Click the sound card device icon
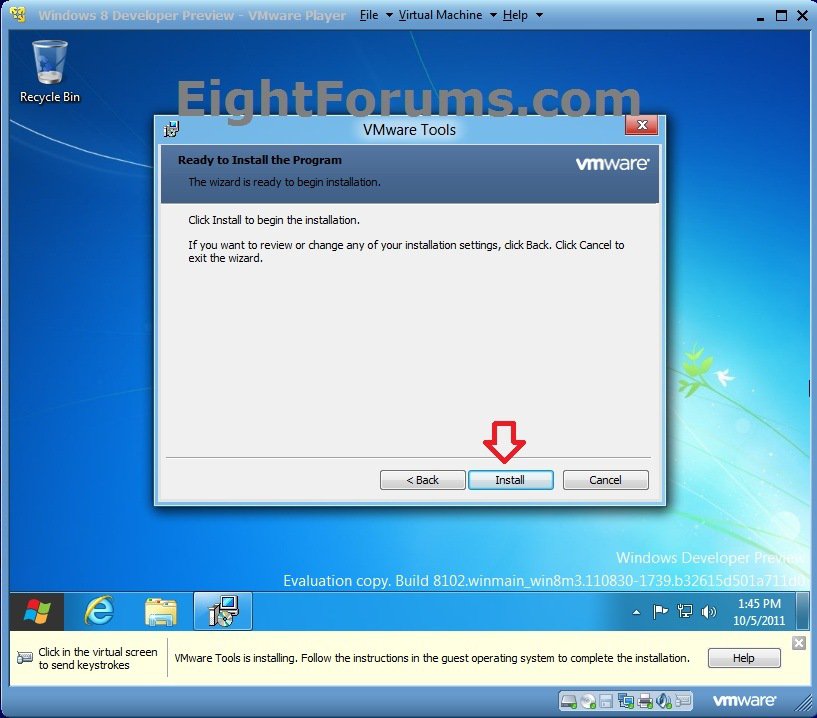The image size is (817, 718). coord(664,701)
